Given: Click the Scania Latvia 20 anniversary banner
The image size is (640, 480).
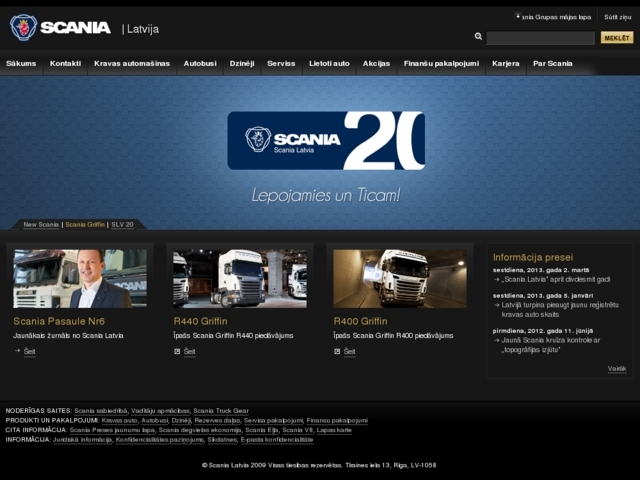Looking at the screenshot, I should [326, 140].
